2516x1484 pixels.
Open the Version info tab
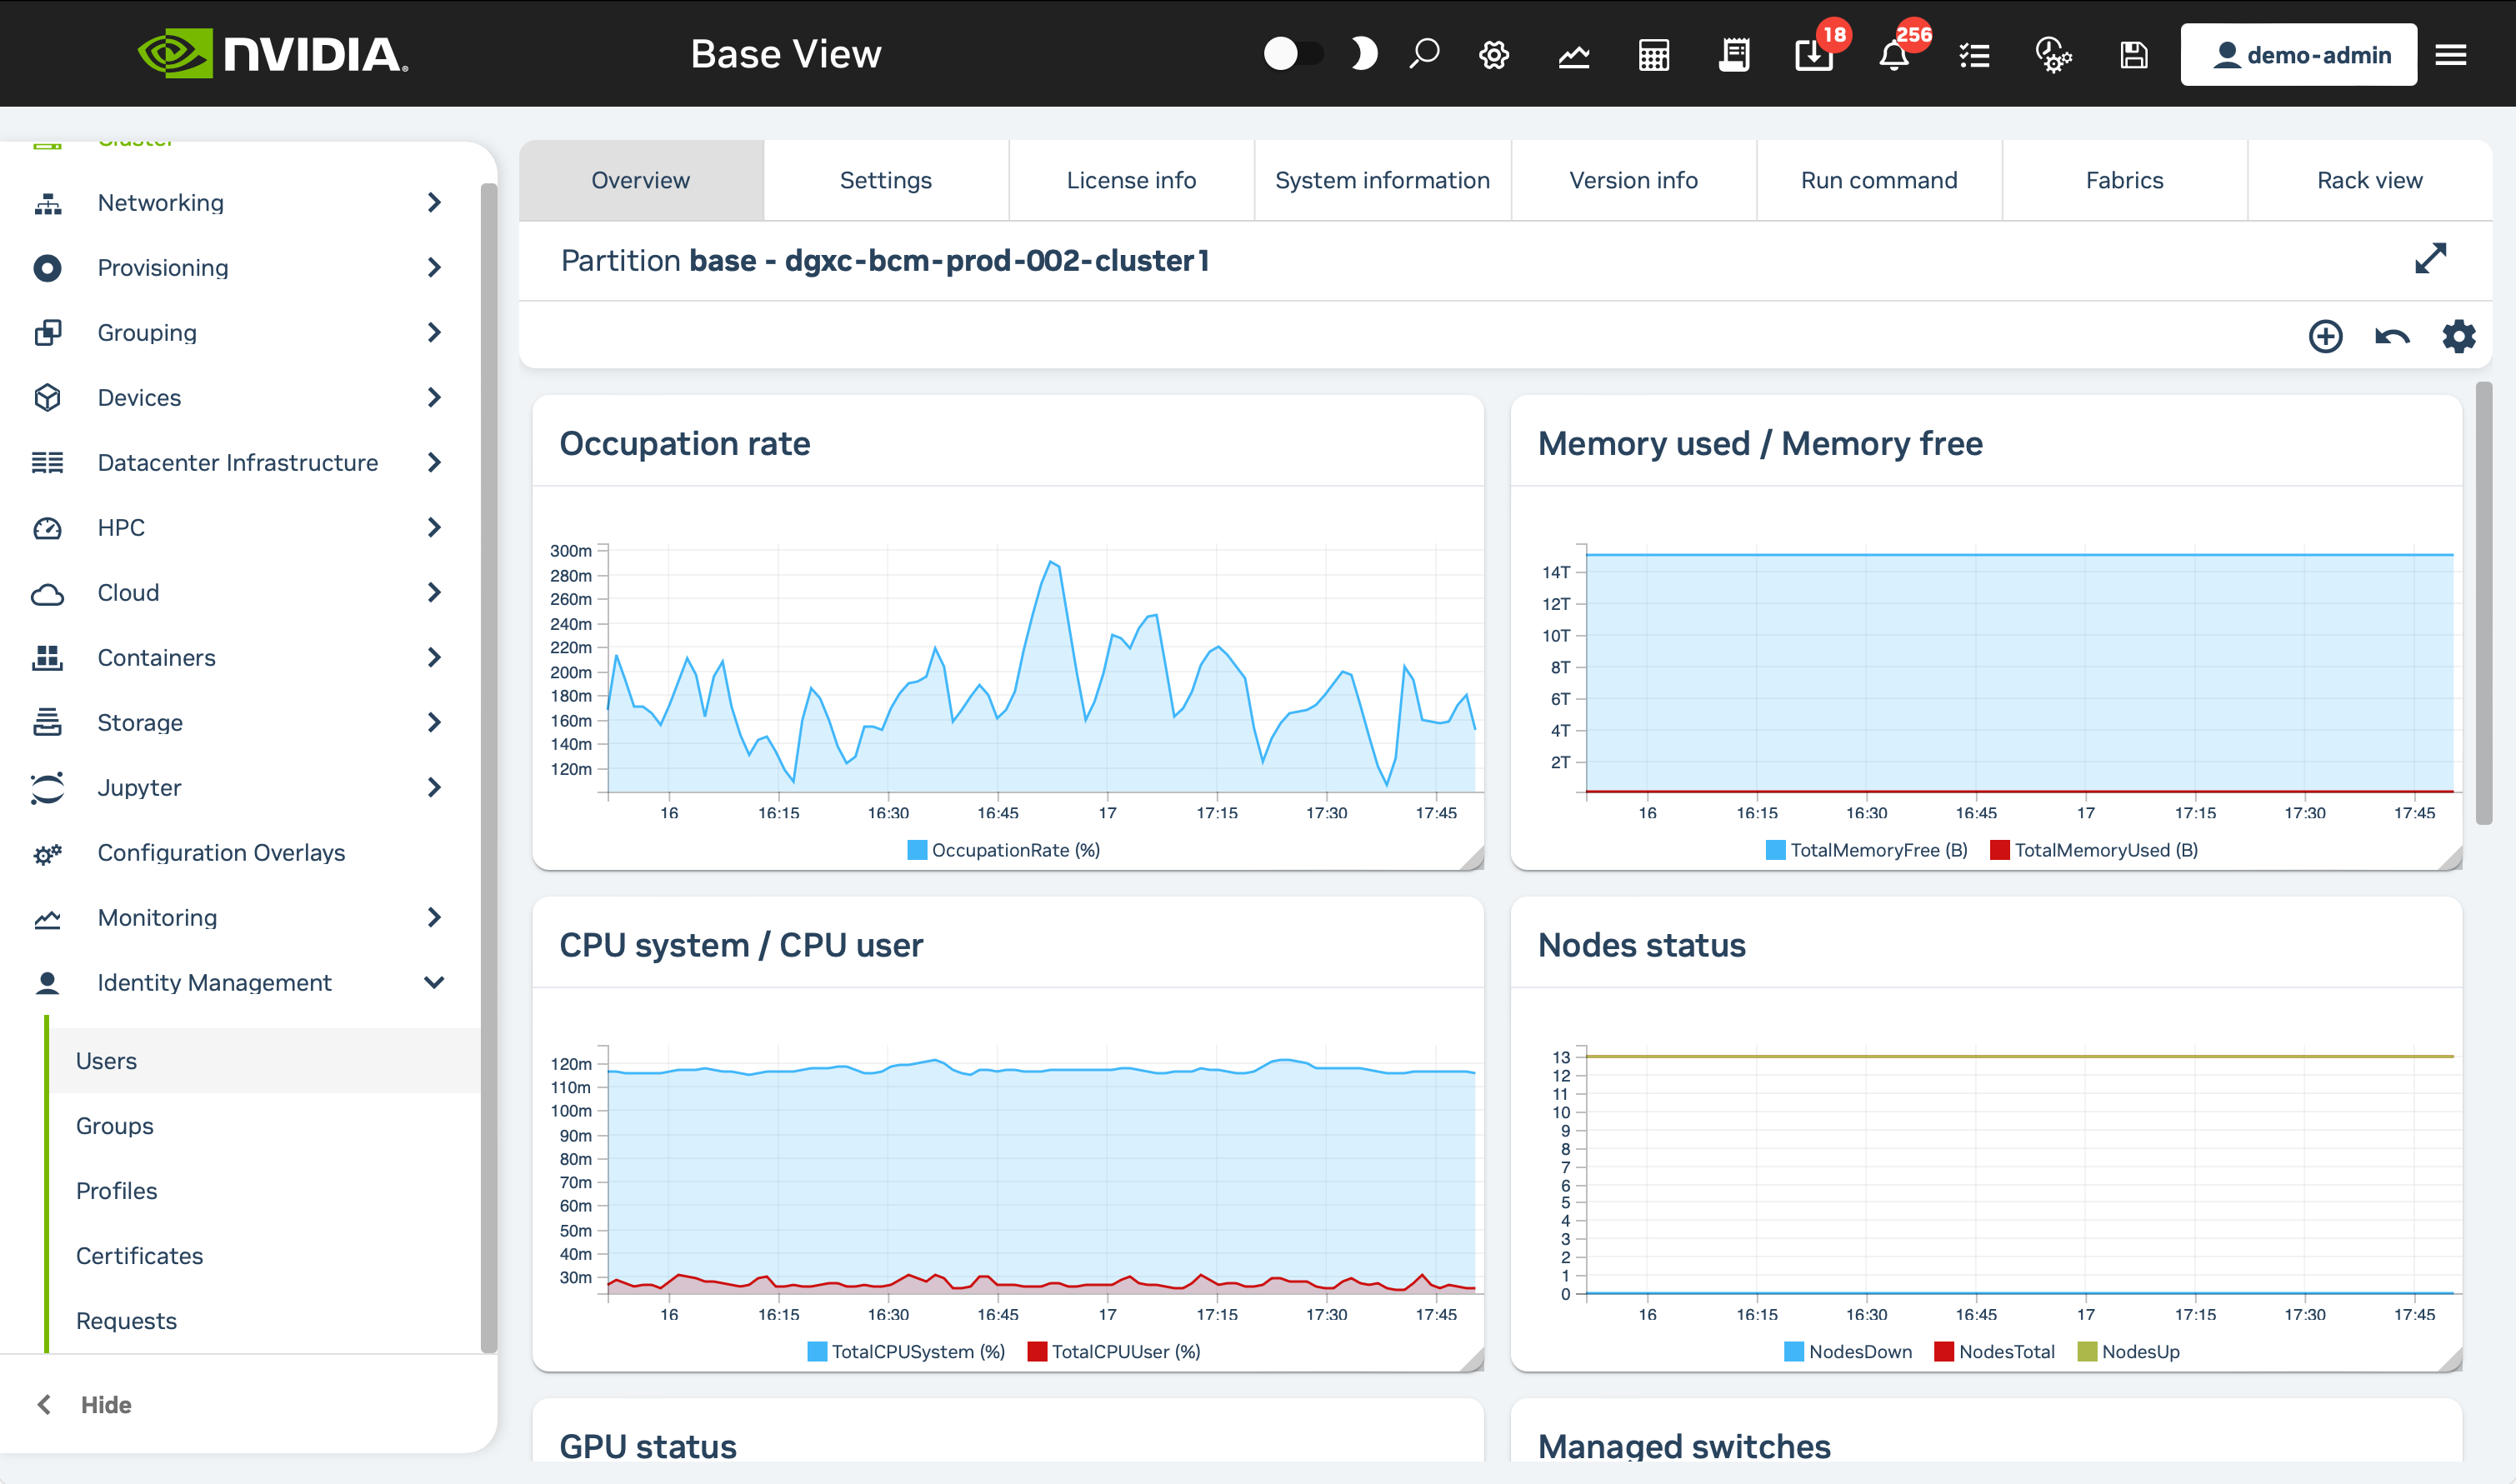(x=1634, y=180)
